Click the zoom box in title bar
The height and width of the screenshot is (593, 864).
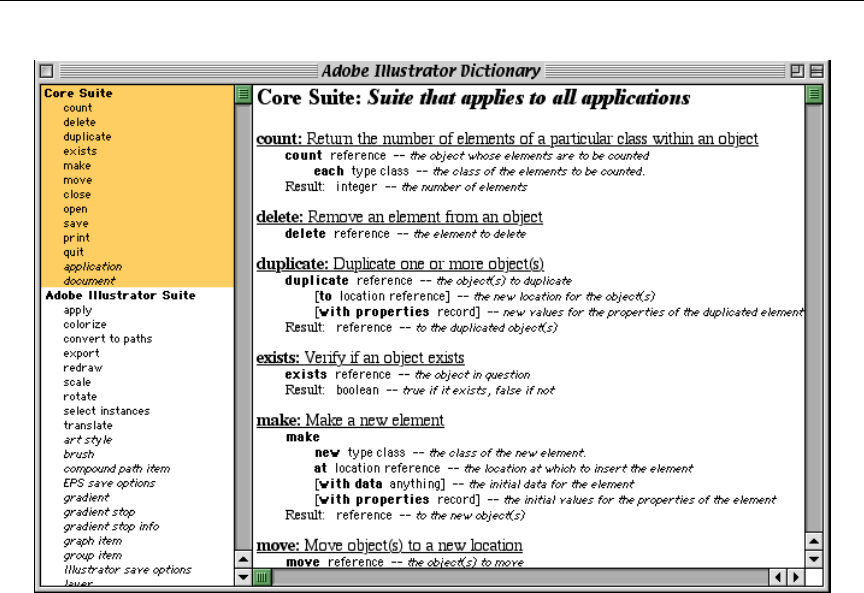797,71
